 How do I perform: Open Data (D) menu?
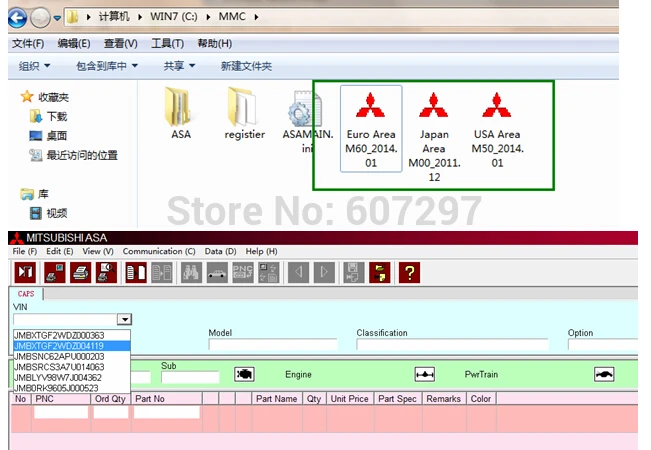click(x=220, y=251)
